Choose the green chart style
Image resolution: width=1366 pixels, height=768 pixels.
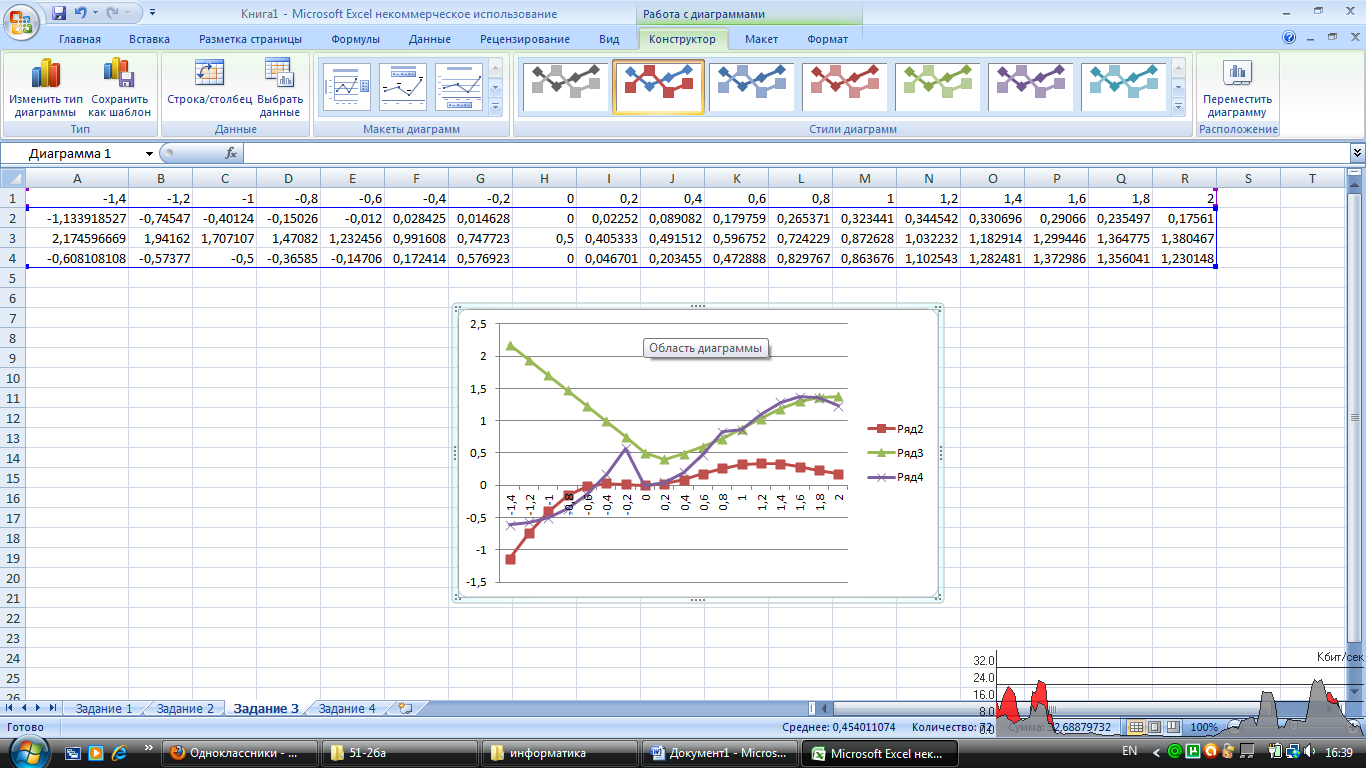[938, 87]
